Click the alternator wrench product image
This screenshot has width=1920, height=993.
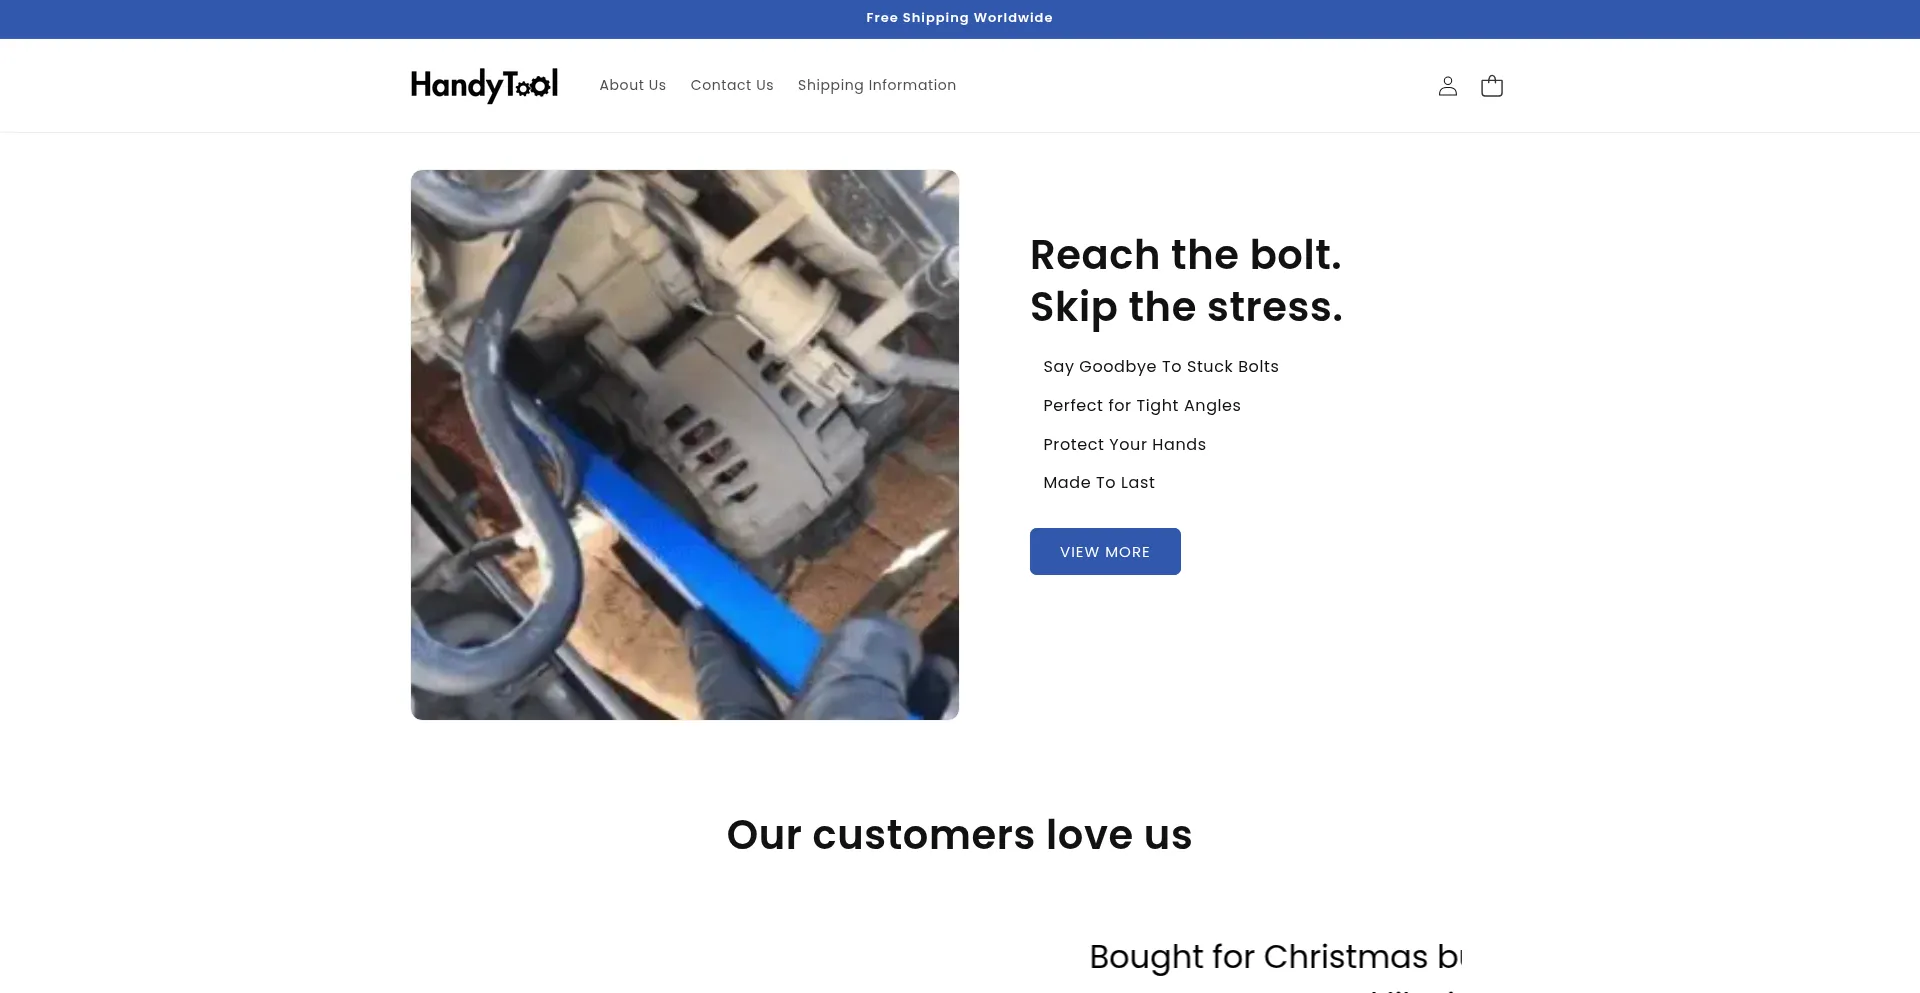[x=684, y=444]
